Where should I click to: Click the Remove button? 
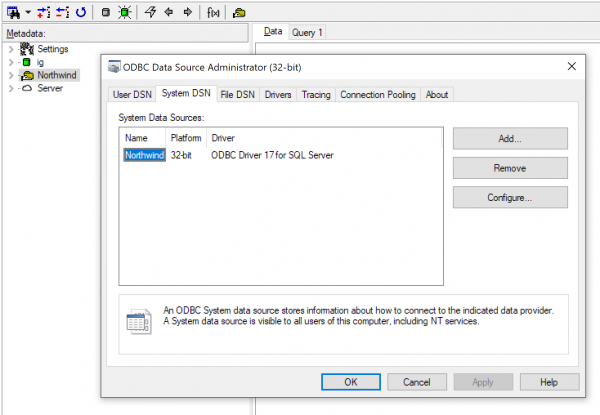point(510,168)
